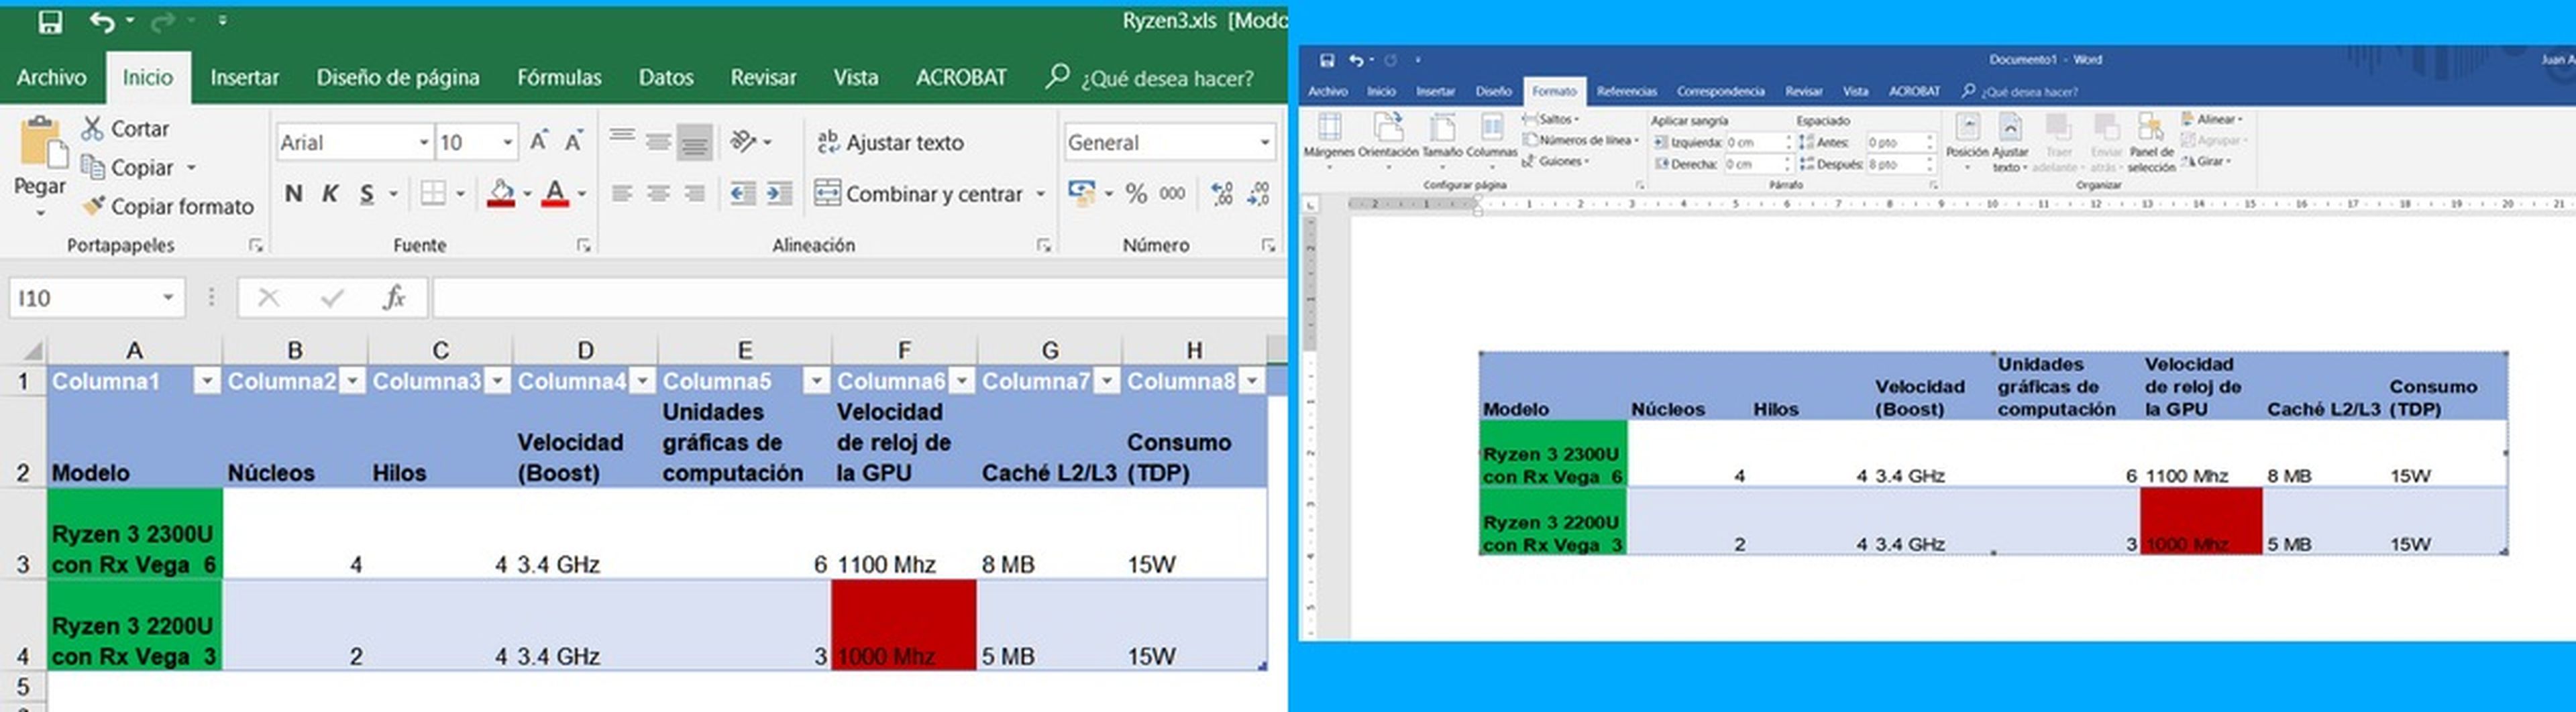Align text right in Excel

point(694,193)
